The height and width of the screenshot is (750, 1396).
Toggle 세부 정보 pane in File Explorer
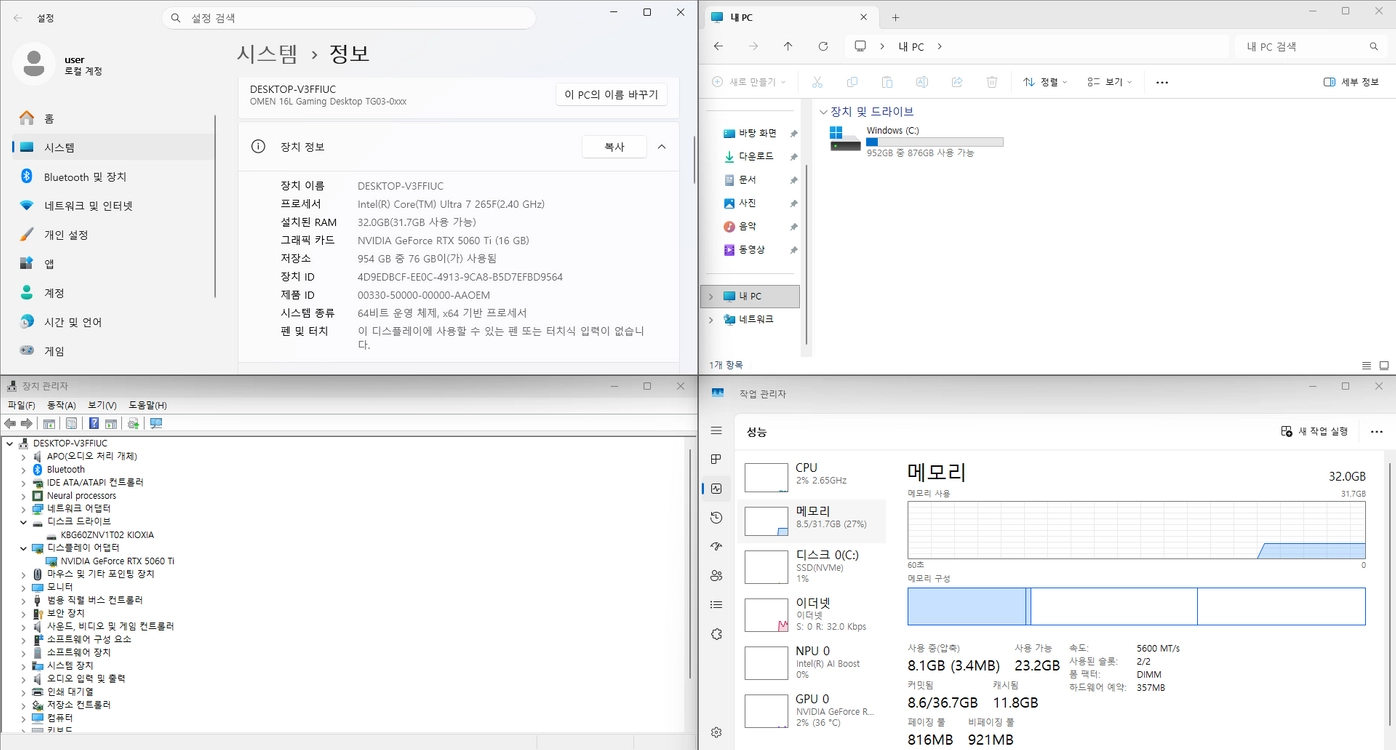pyautogui.click(x=1351, y=82)
